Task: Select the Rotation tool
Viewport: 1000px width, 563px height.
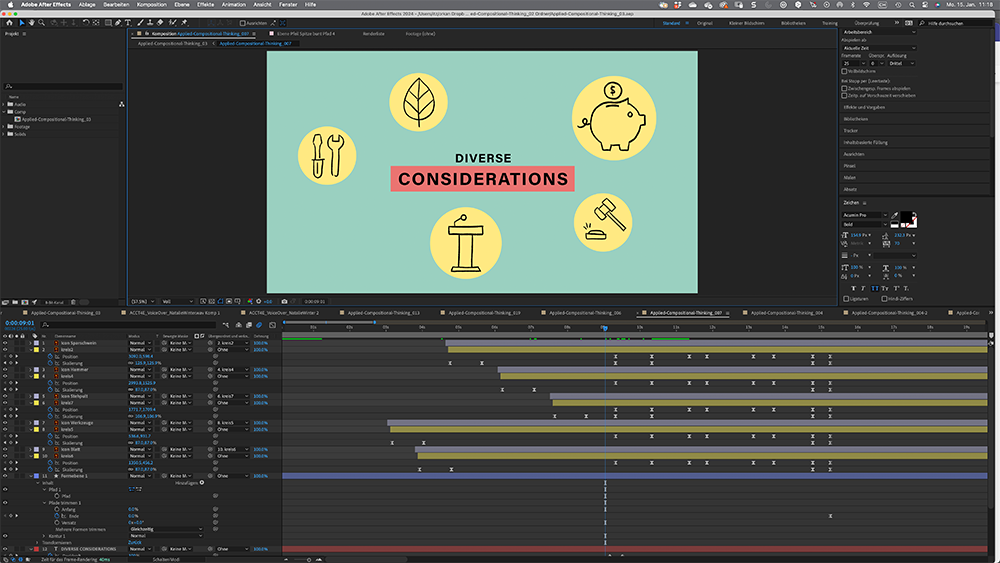Action: click(x=85, y=23)
